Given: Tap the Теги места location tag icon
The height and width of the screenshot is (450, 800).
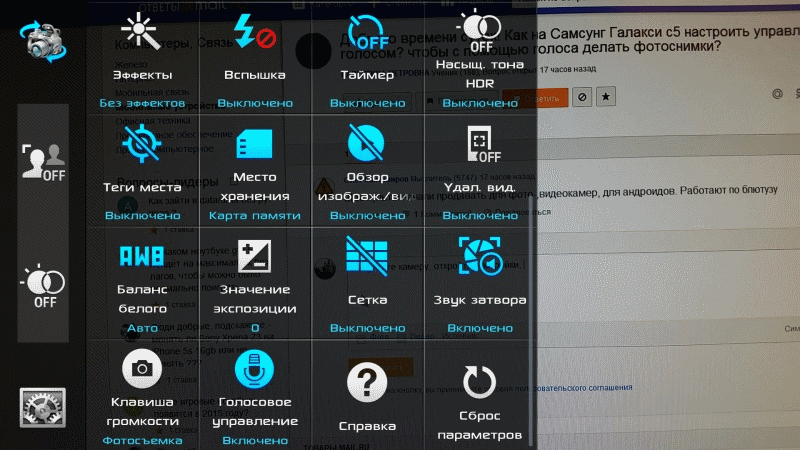Looking at the screenshot, I should point(142,144).
